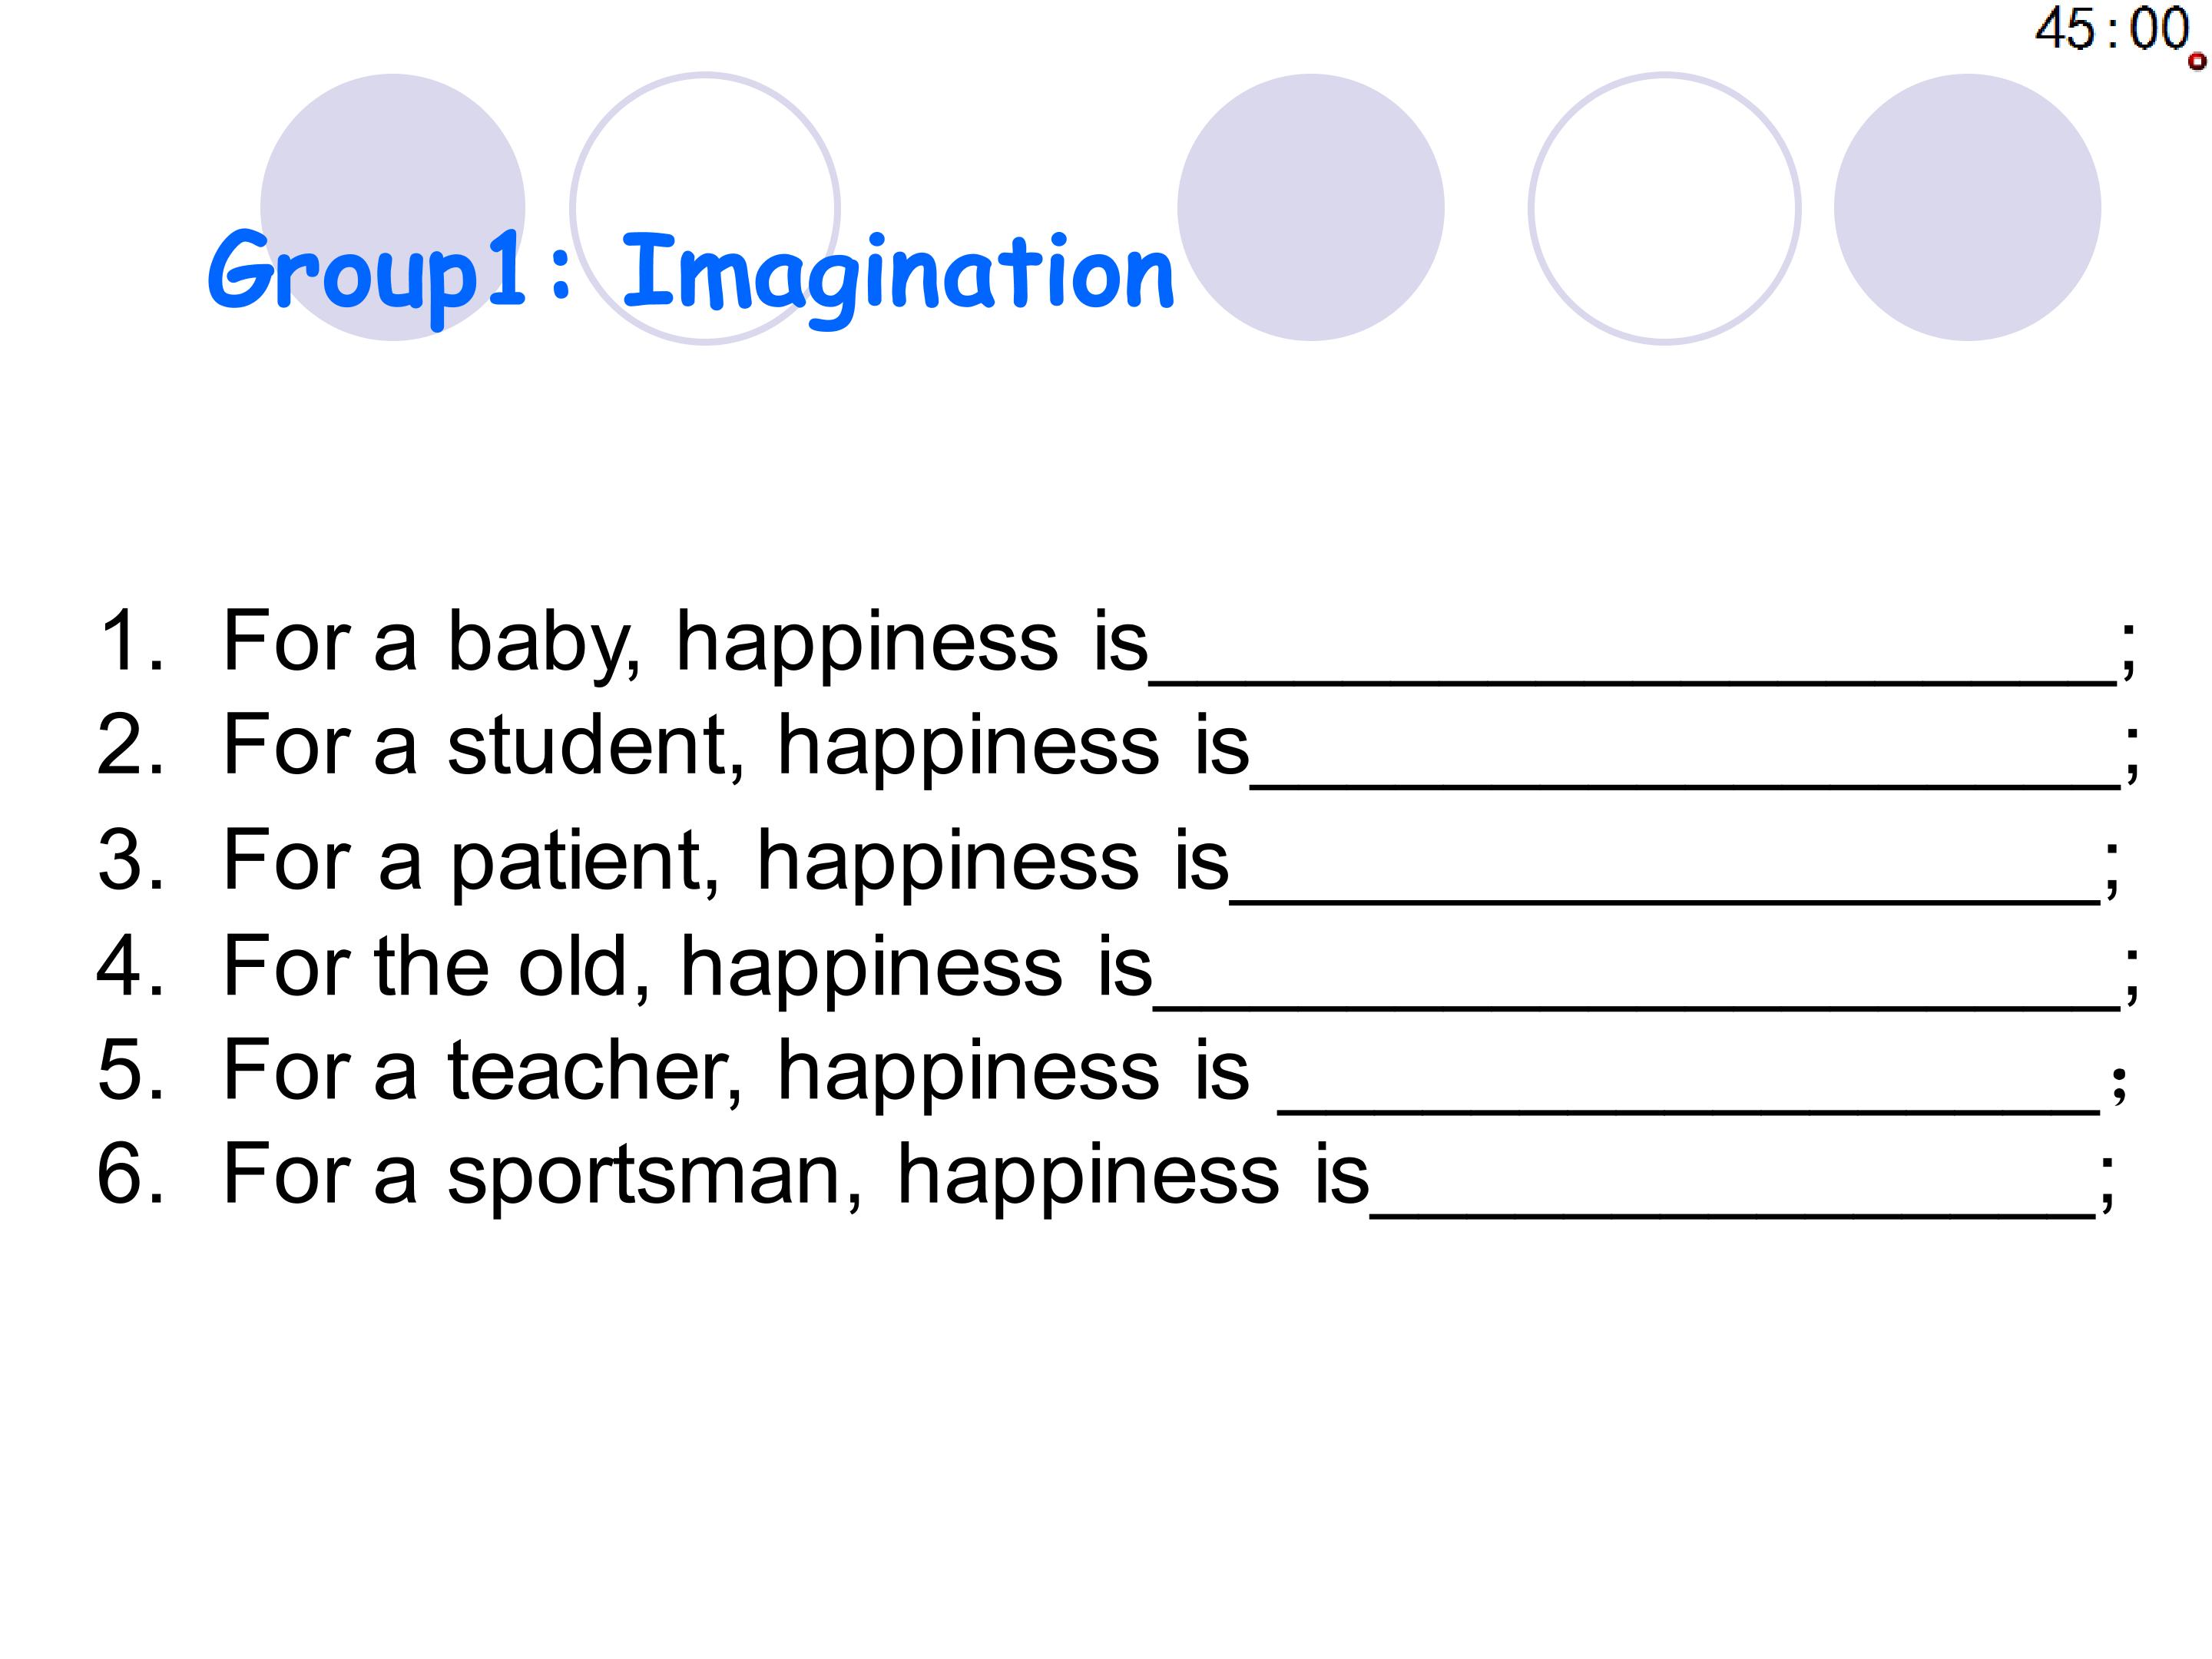Click sentence 6 text 'For a sportsman'
The width and height of the screenshot is (2212, 1659).
tap(542, 1176)
